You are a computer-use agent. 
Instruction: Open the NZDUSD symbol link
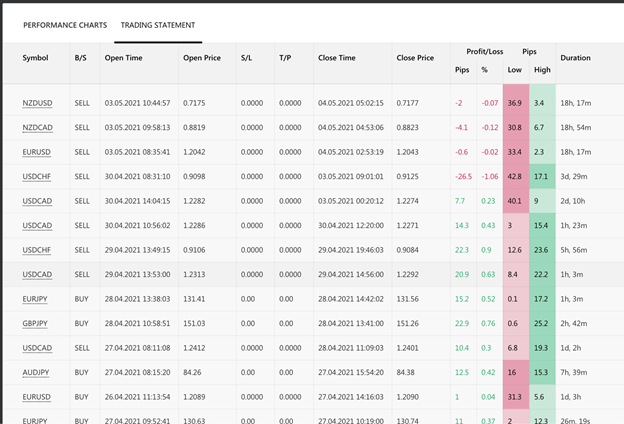pos(39,103)
